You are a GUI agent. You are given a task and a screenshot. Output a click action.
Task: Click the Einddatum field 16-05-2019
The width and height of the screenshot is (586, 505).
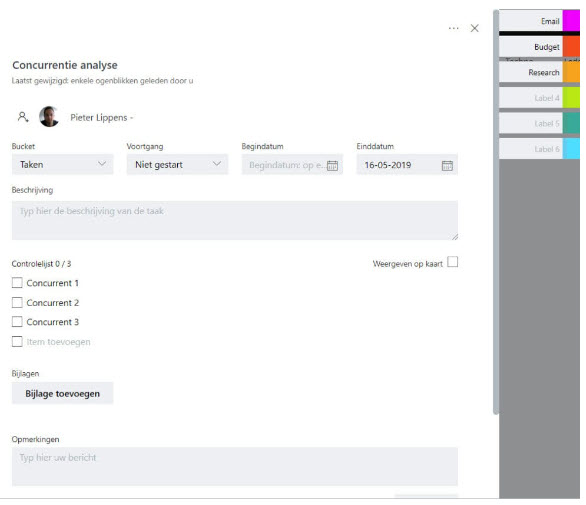(x=407, y=164)
